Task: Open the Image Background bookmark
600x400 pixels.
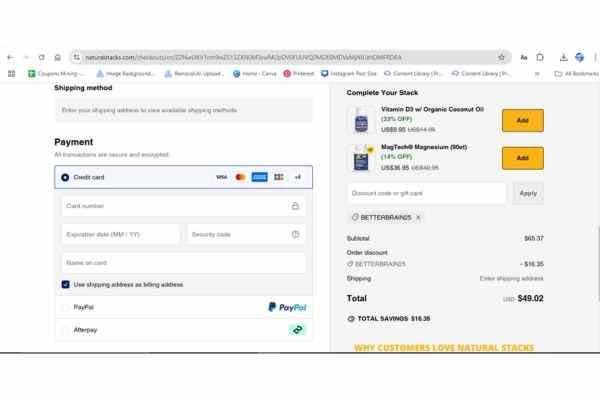Action: click(x=126, y=73)
